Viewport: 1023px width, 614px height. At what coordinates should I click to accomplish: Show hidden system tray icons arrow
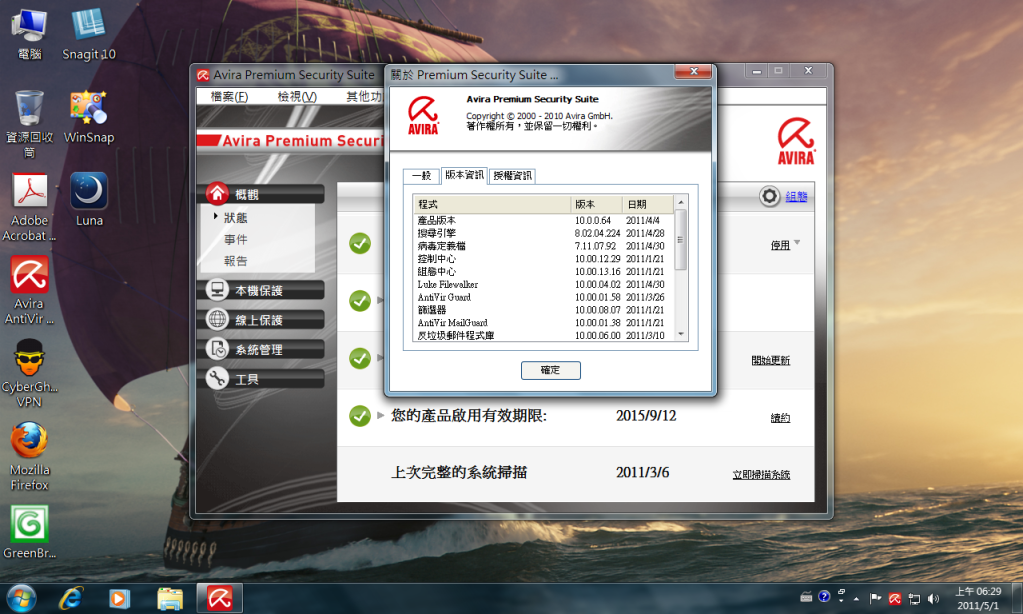tap(857, 598)
